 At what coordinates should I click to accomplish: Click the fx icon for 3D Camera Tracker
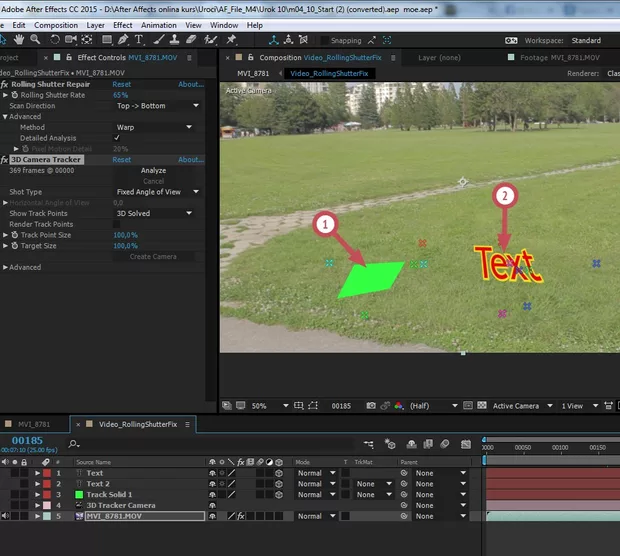[5, 160]
